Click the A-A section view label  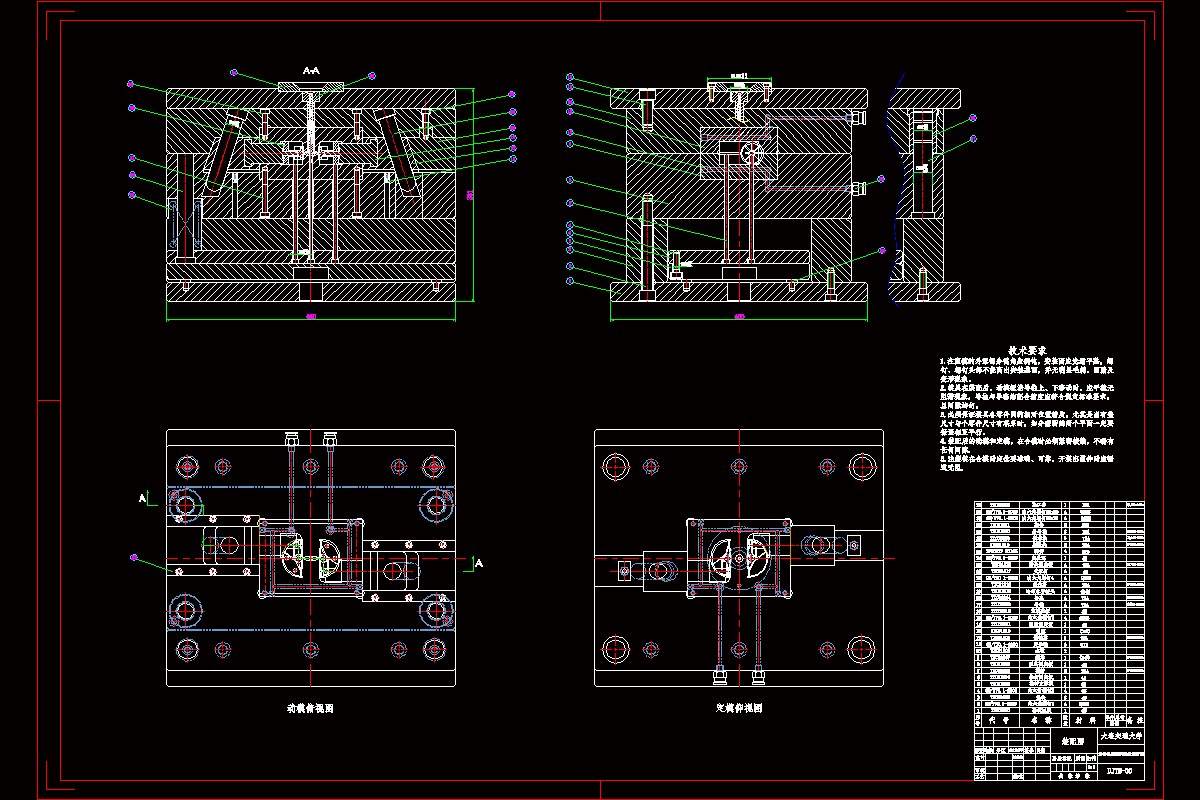(311, 71)
